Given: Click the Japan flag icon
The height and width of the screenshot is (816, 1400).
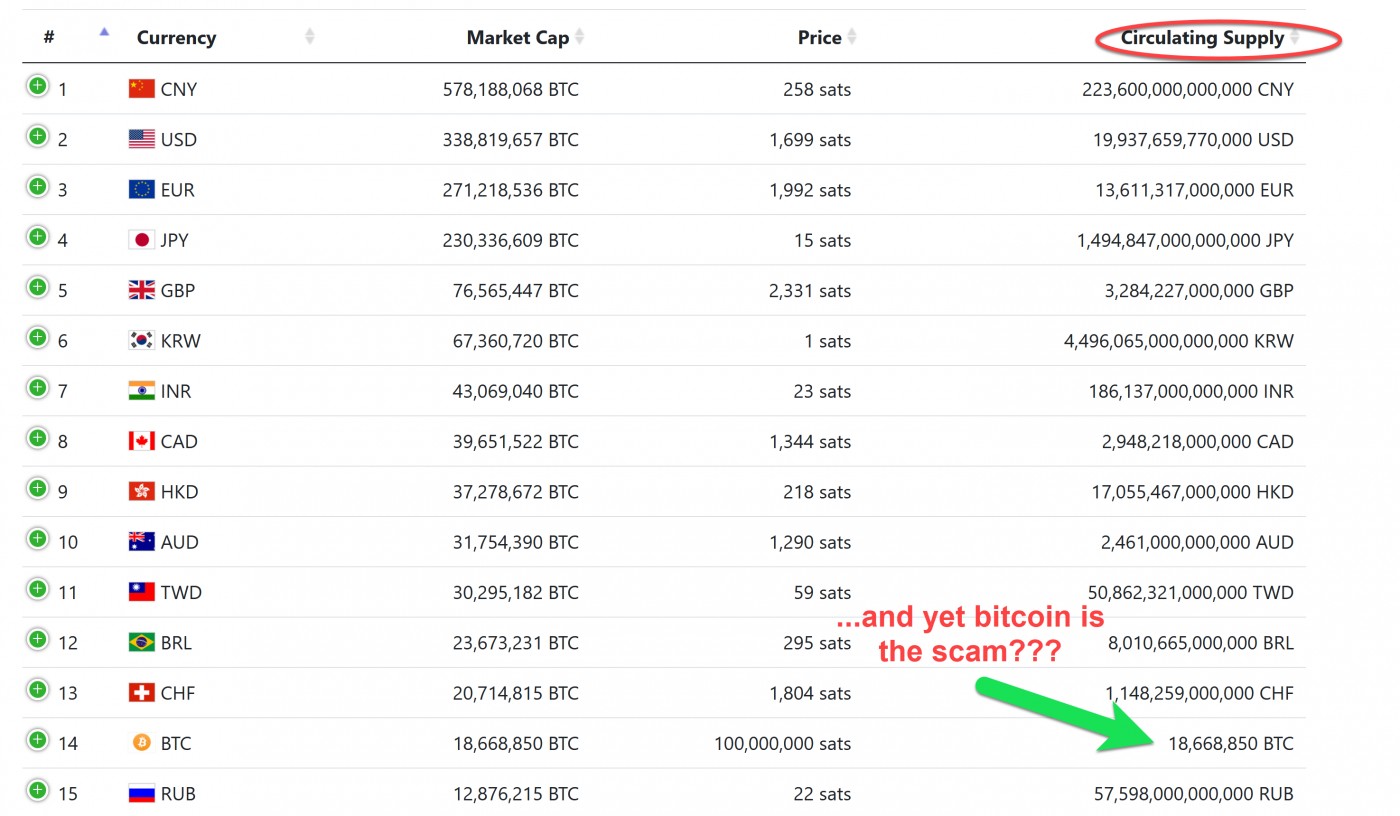Looking at the screenshot, I should (x=142, y=240).
